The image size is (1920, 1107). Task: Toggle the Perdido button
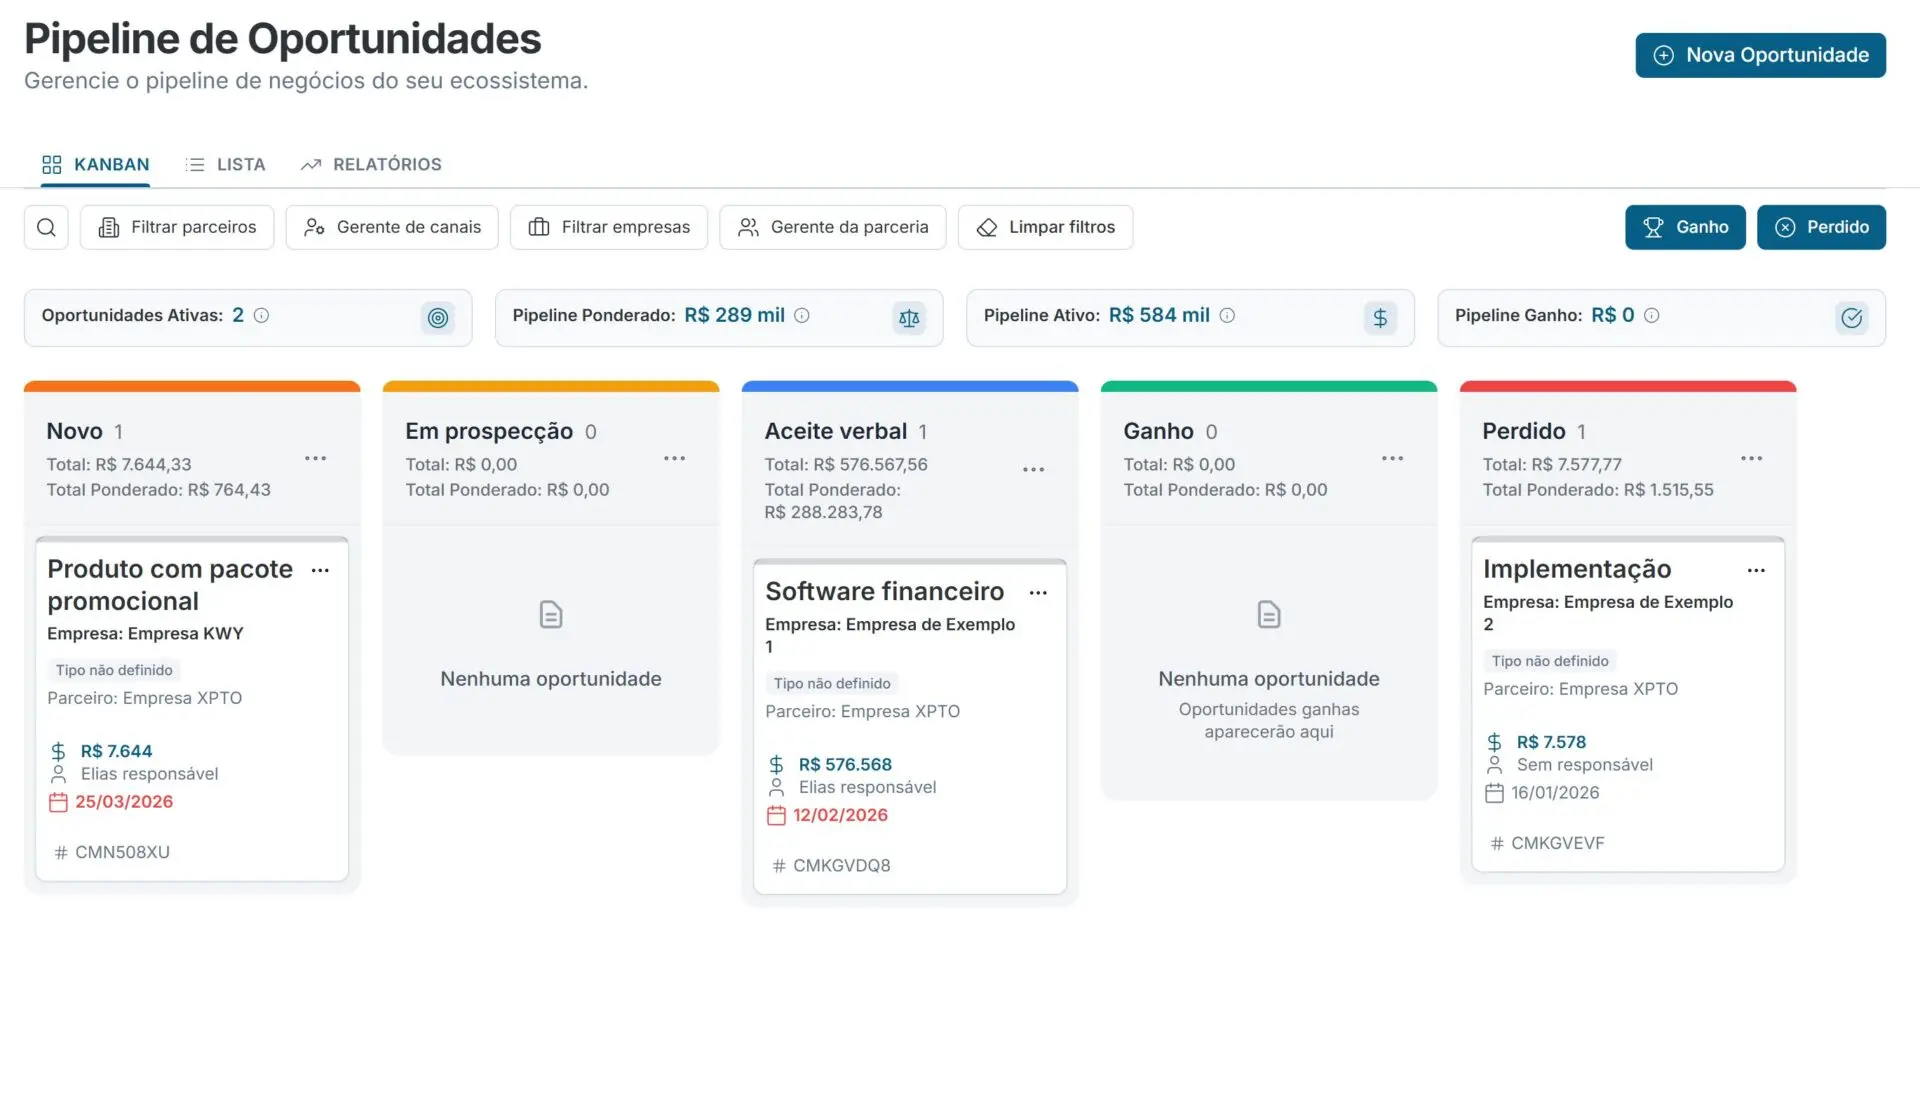coord(1821,227)
